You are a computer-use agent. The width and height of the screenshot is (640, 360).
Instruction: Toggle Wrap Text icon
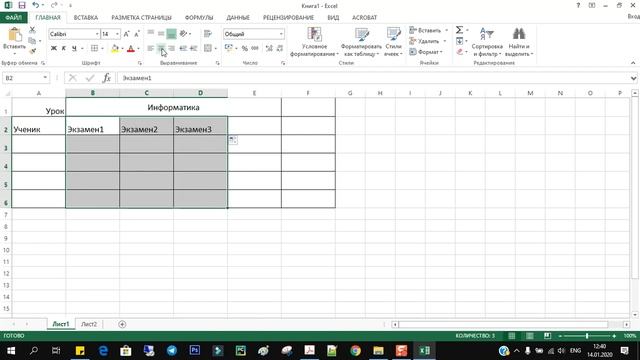[x=208, y=33]
